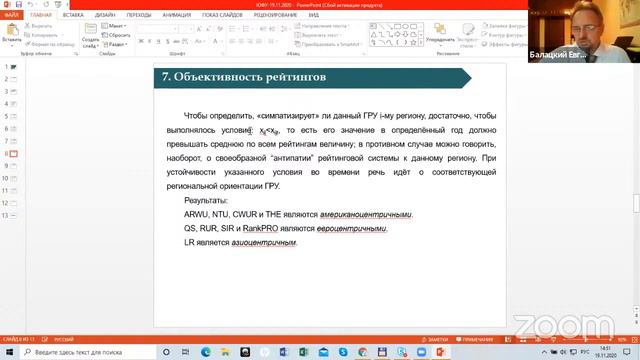Click the New Slide (Создать слайд) icon
Viewport: 640px width, 360px height.
90,29
